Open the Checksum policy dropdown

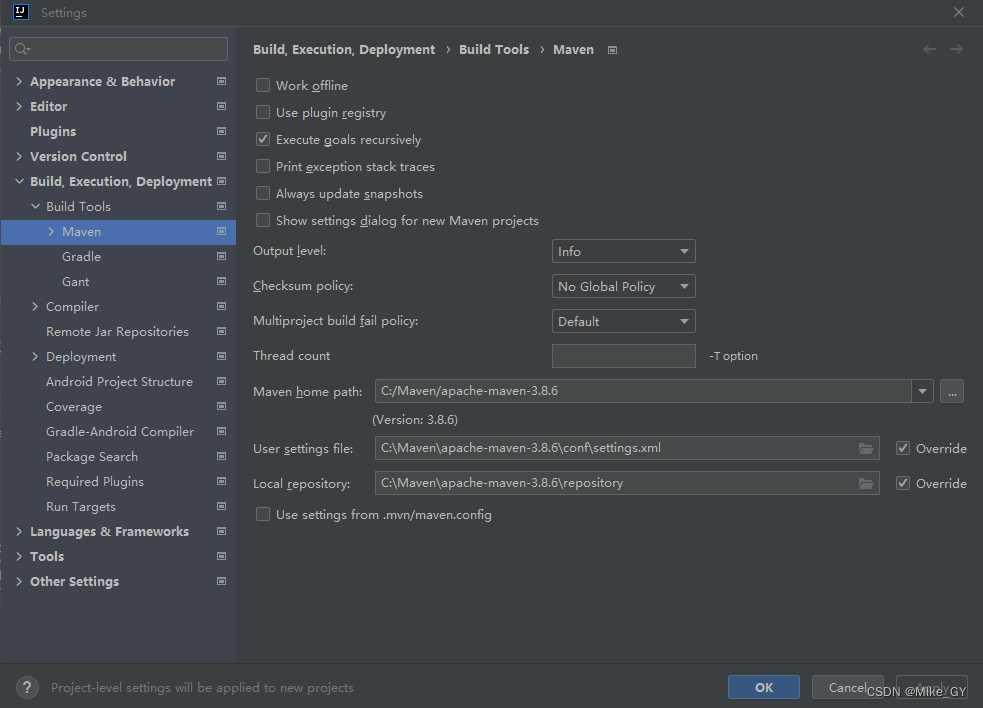[x=623, y=287]
